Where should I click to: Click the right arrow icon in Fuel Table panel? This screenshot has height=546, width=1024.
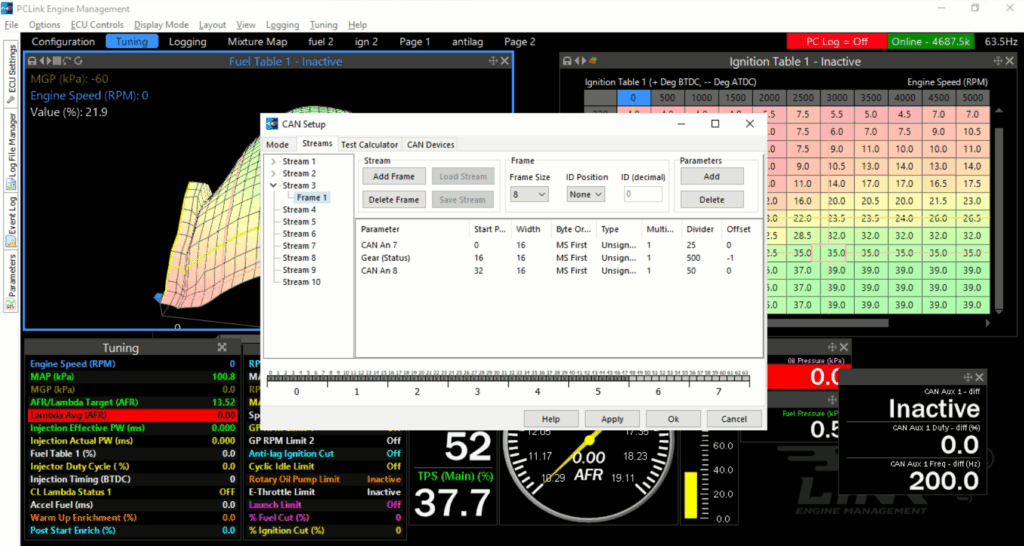tap(49, 61)
